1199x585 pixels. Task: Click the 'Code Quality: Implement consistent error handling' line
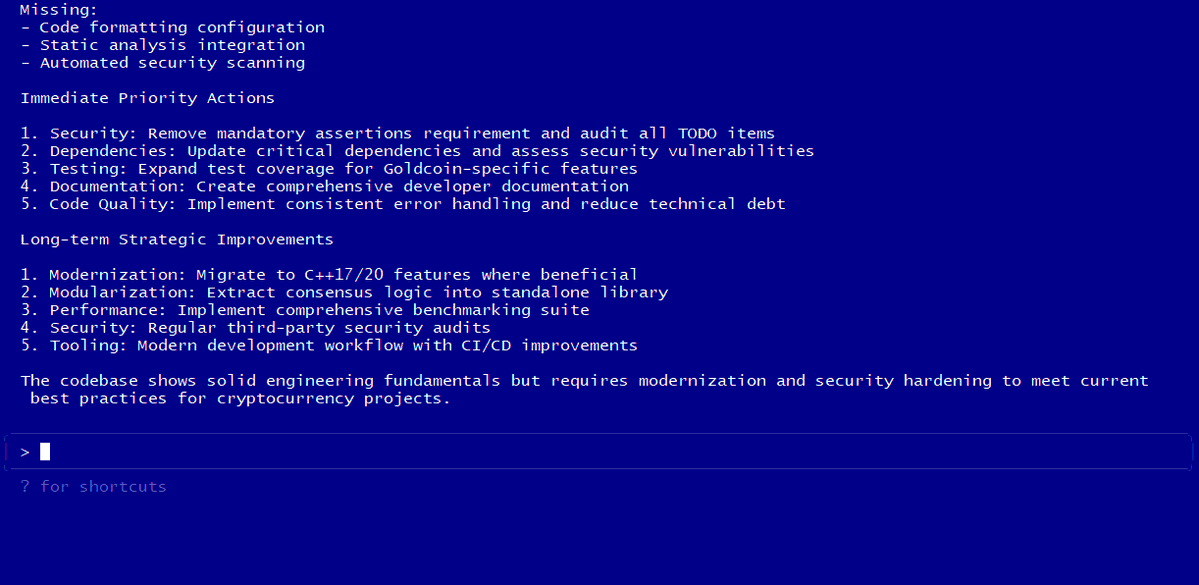(x=403, y=204)
